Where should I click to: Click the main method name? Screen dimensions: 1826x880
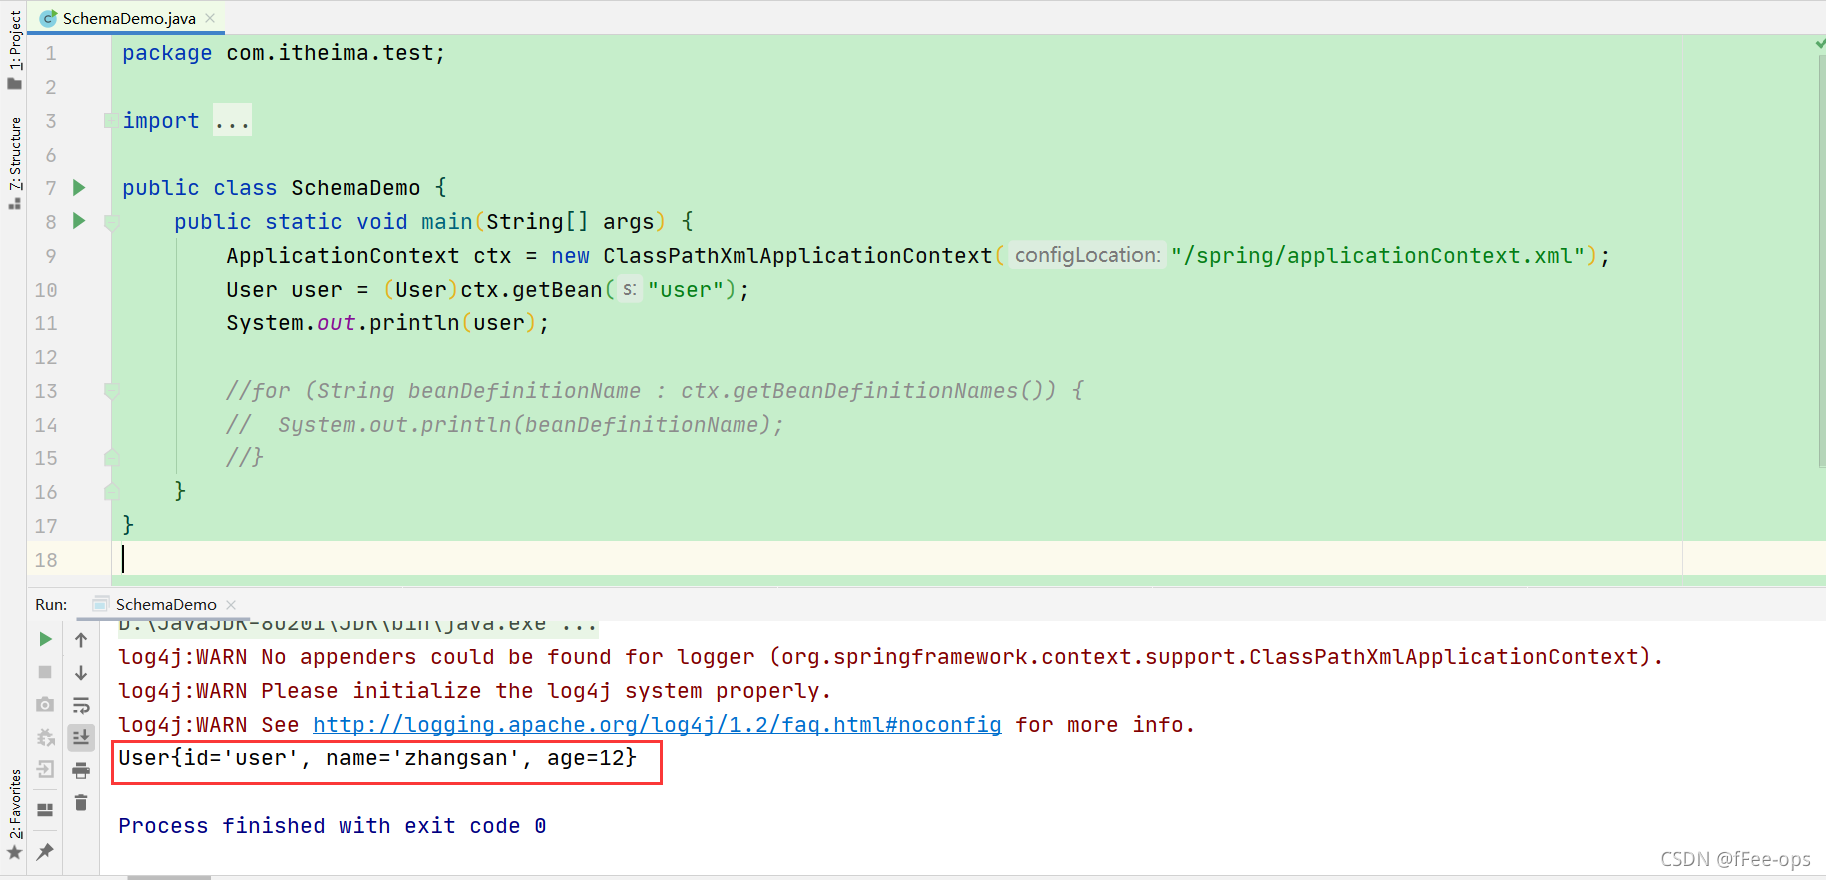(x=447, y=222)
